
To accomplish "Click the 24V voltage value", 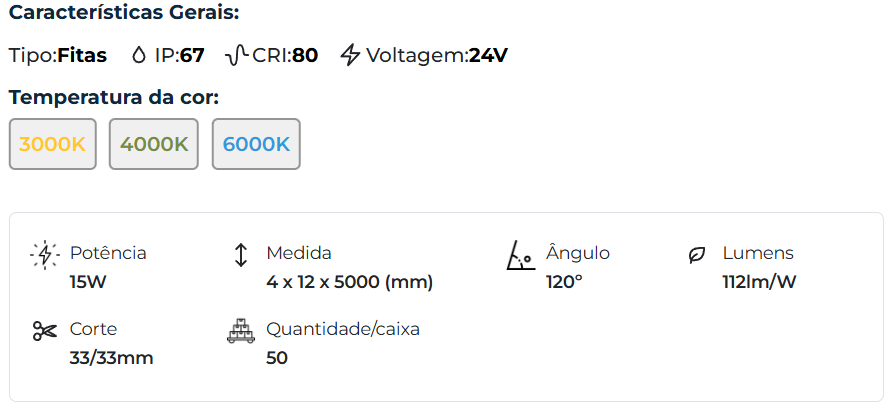I will click(x=488, y=55).
